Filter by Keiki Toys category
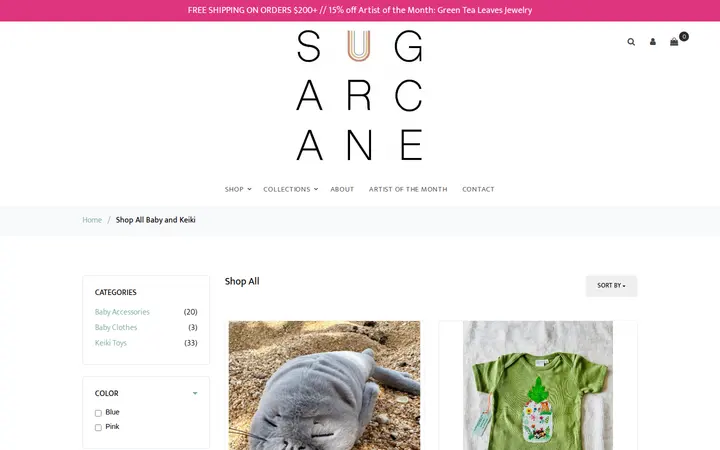Image resolution: width=720 pixels, height=450 pixels. click(x=111, y=343)
